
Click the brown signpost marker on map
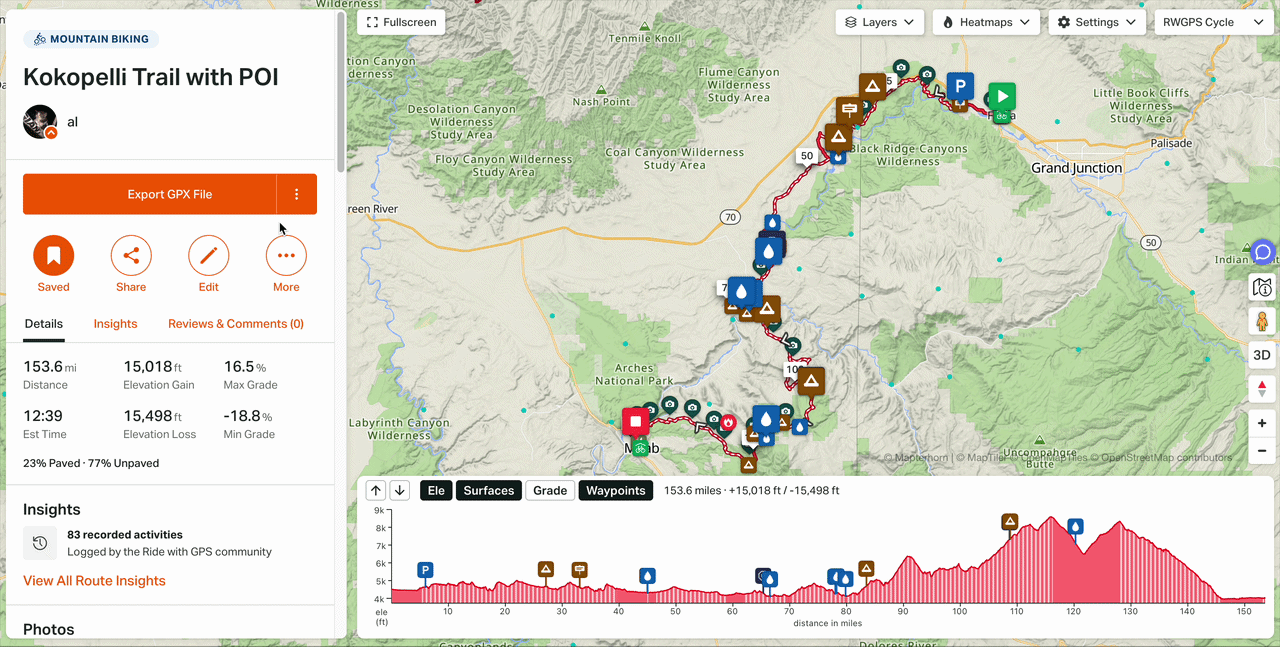coord(850,108)
